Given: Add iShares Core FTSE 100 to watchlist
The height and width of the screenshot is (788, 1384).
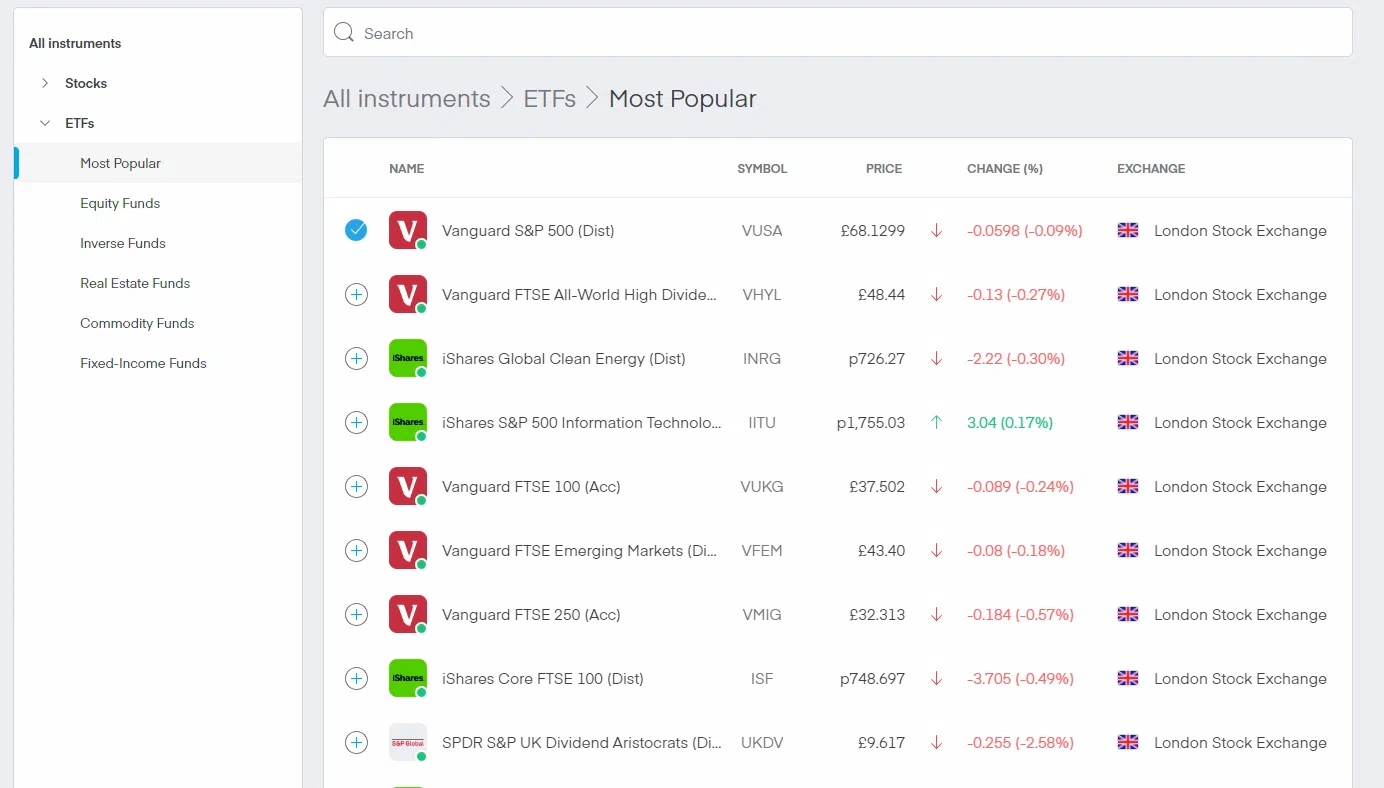Looking at the screenshot, I should [356, 678].
